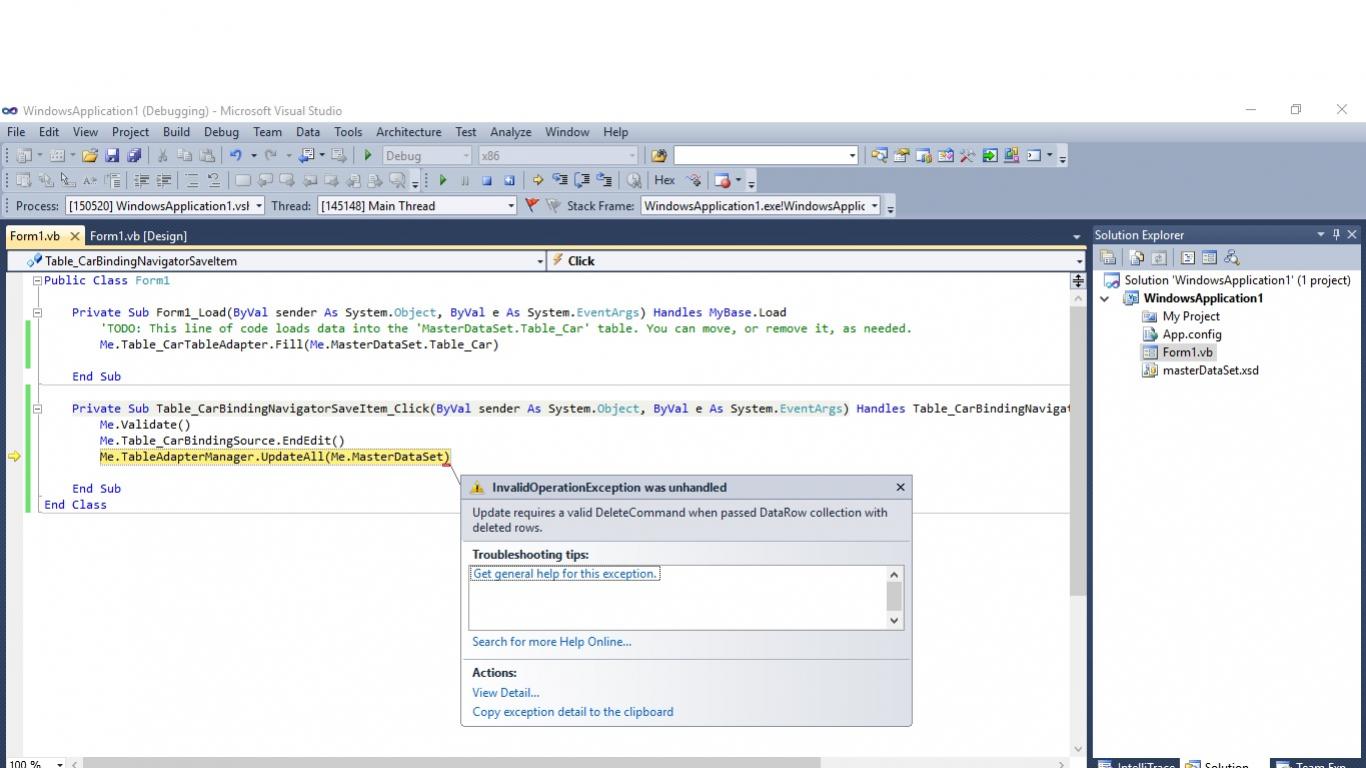Click the Step Into icon
Image resolution: width=1366 pixels, height=768 pixels.
[x=560, y=180]
